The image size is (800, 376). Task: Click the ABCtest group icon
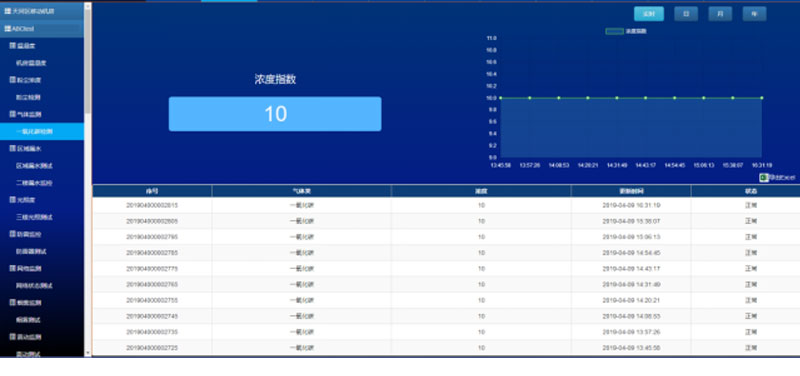pyautogui.click(x=8, y=29)
